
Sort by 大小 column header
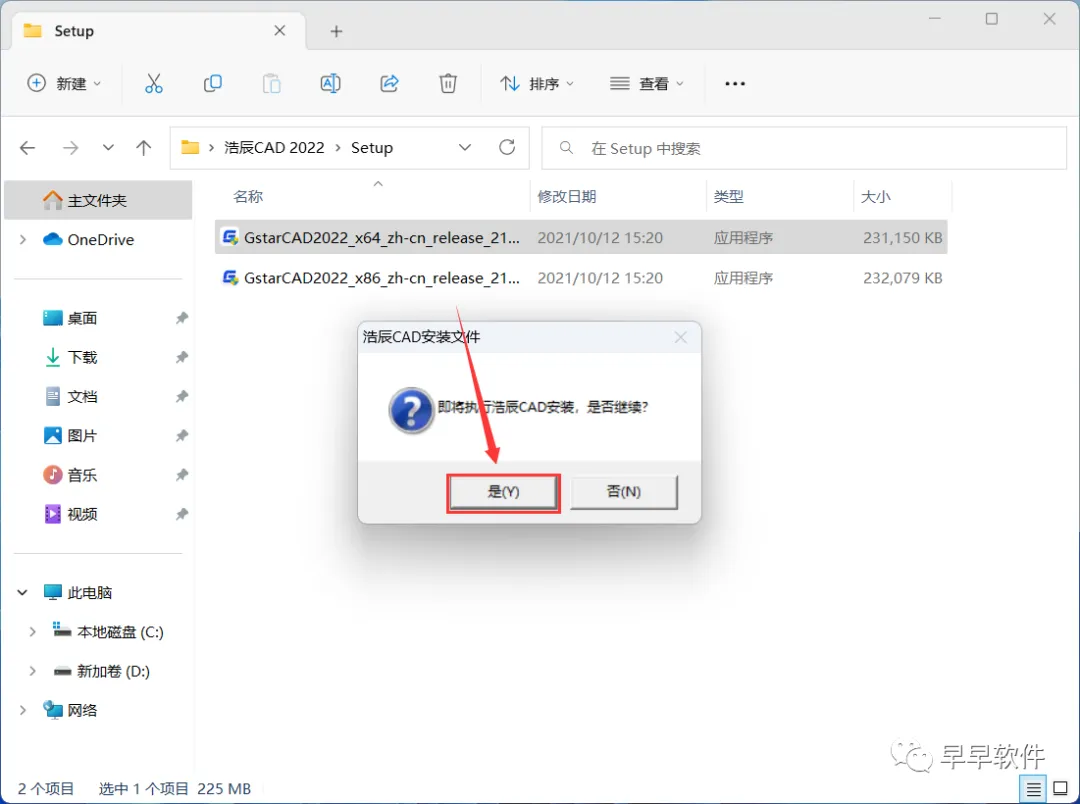click(875, 196)
